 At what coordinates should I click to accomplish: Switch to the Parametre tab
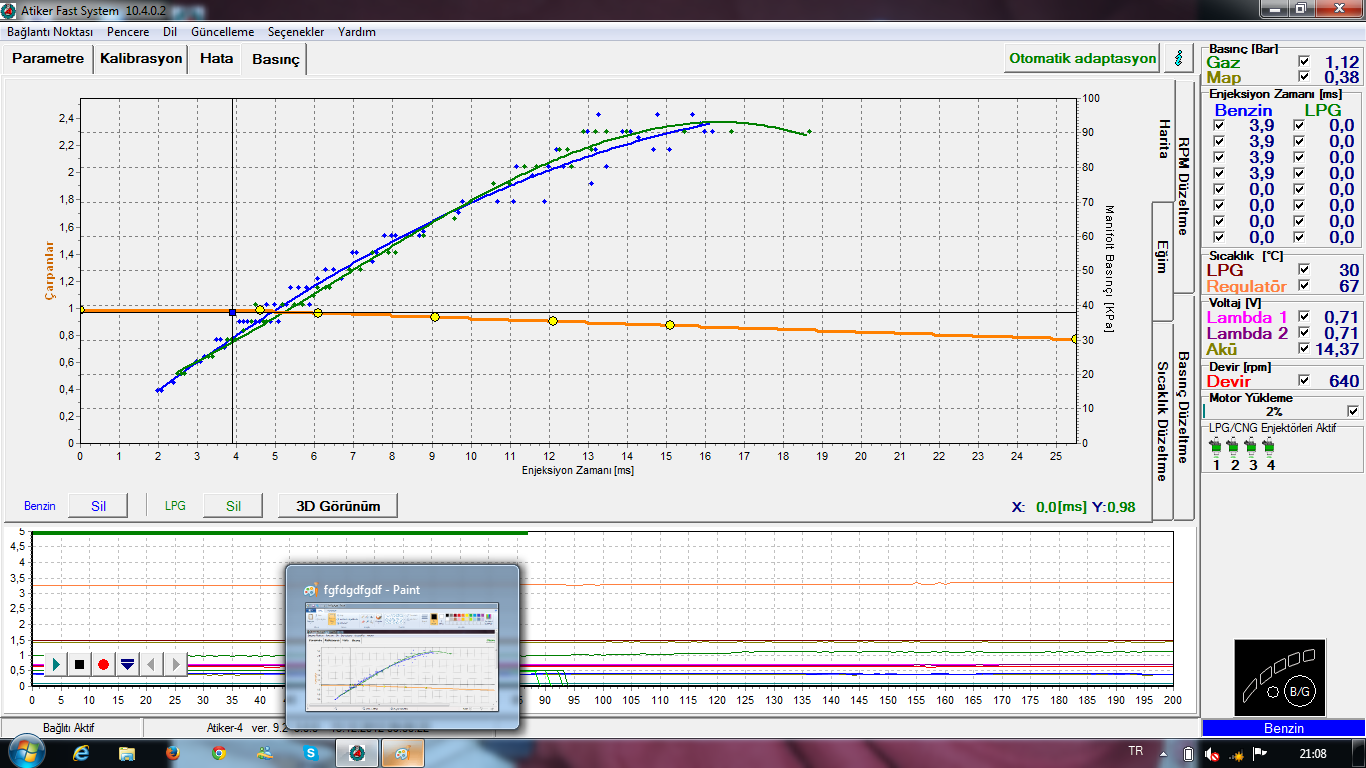(x=48, y=59)
